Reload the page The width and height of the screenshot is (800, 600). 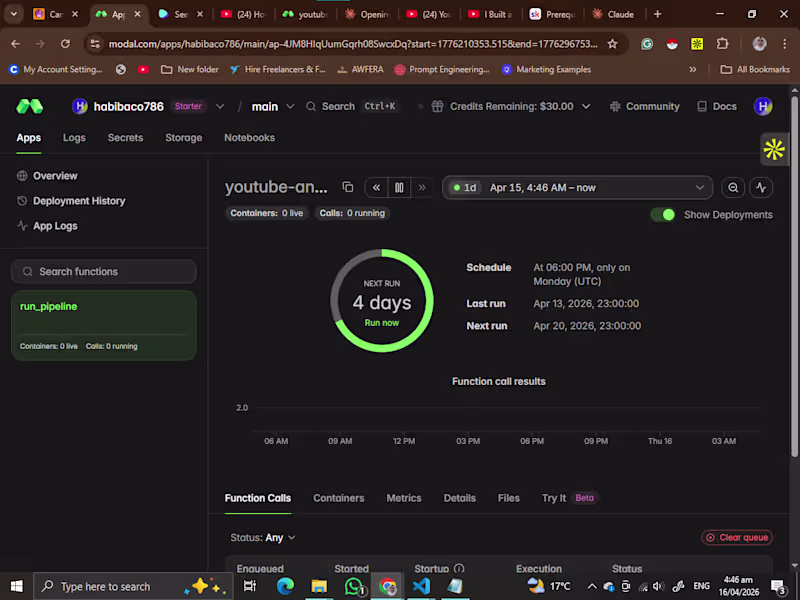click(65, 44)
